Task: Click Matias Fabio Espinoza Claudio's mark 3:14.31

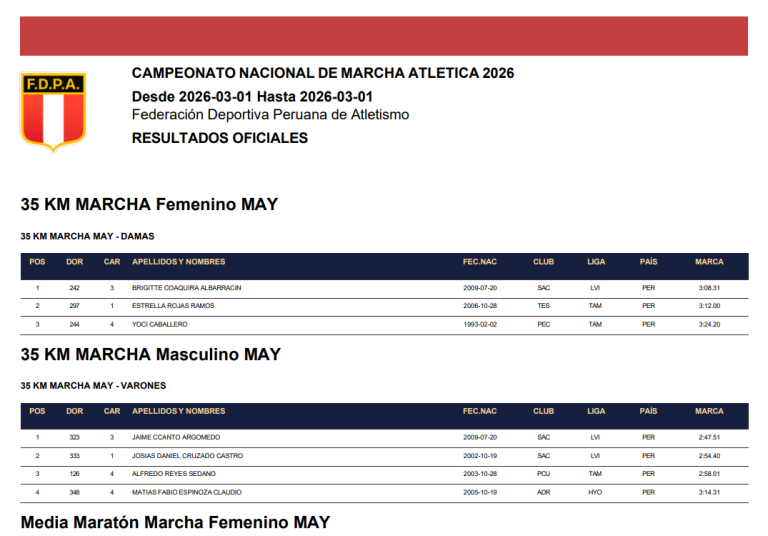Action: pyautogui.click(x=709, y=492)
